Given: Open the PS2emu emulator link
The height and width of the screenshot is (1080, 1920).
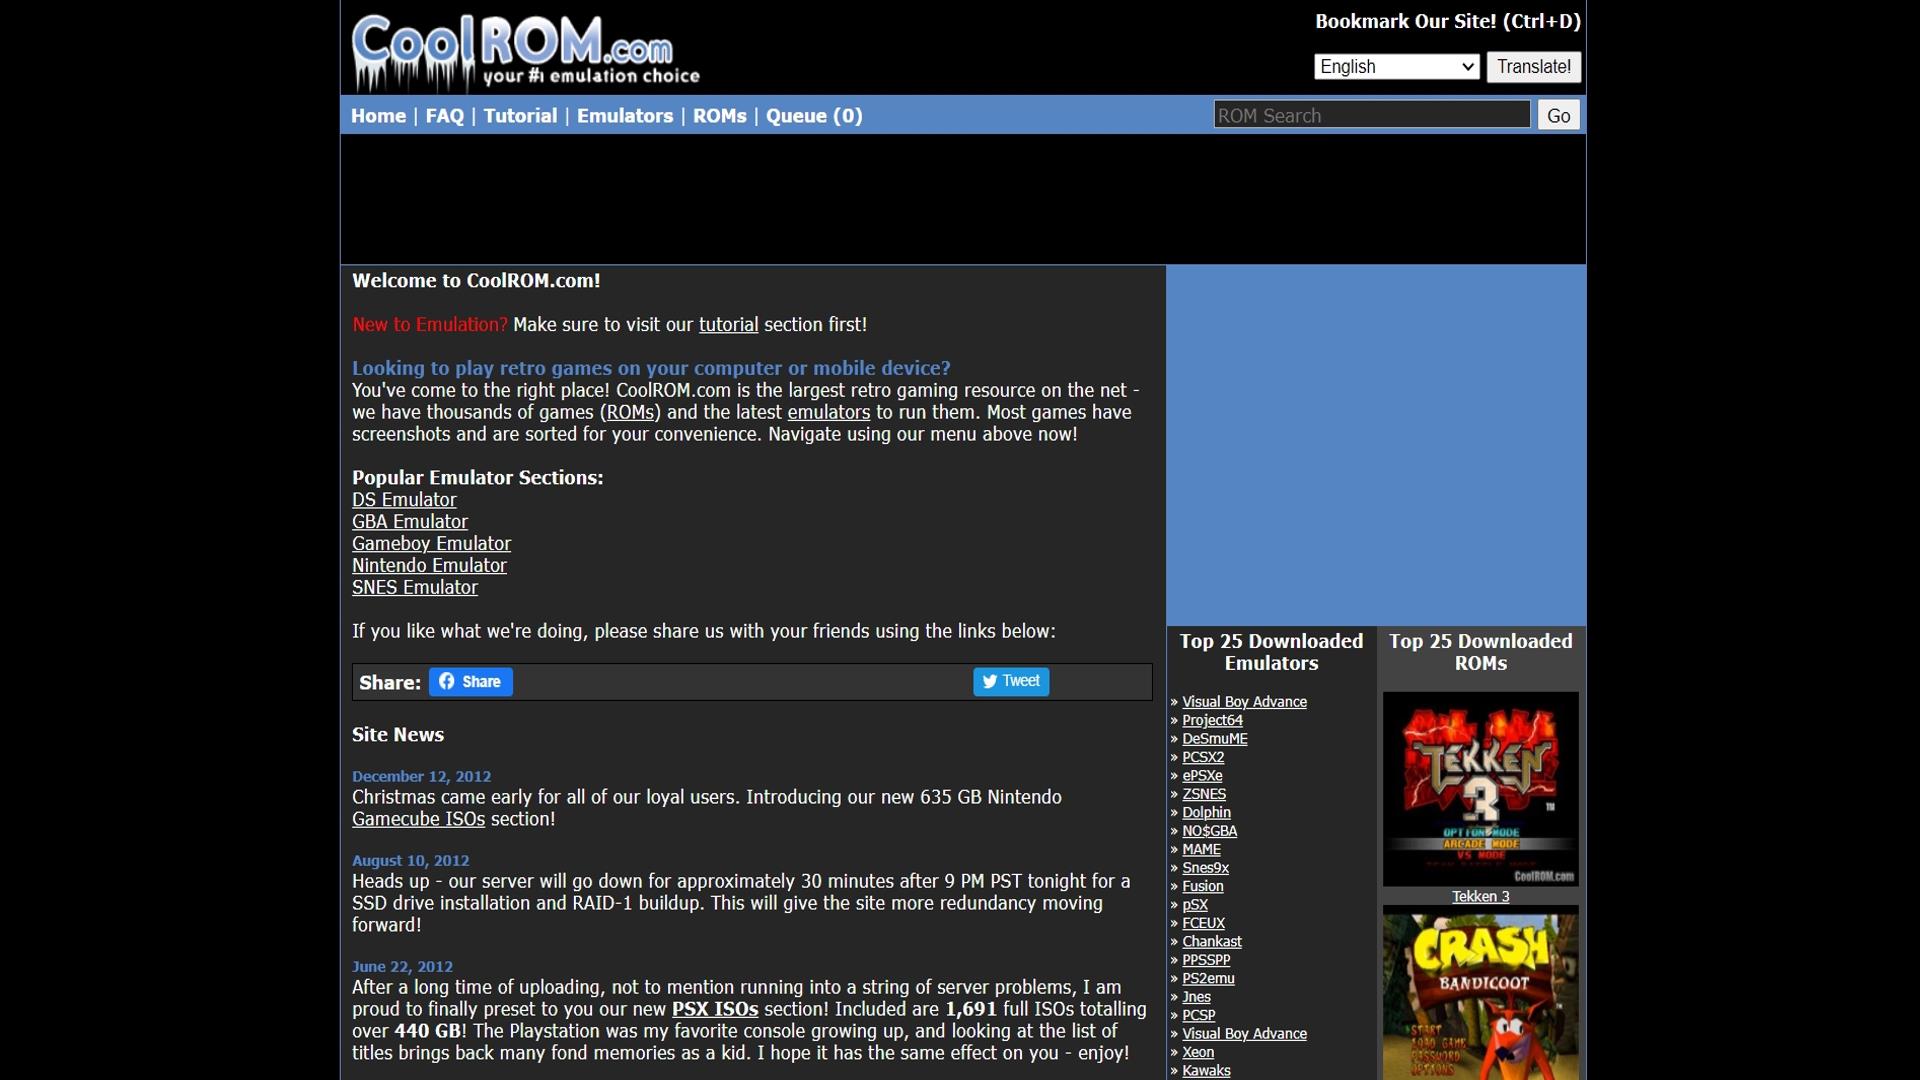Looking at the screenshot, I should pyautogui.click(x=1208, y=979).
